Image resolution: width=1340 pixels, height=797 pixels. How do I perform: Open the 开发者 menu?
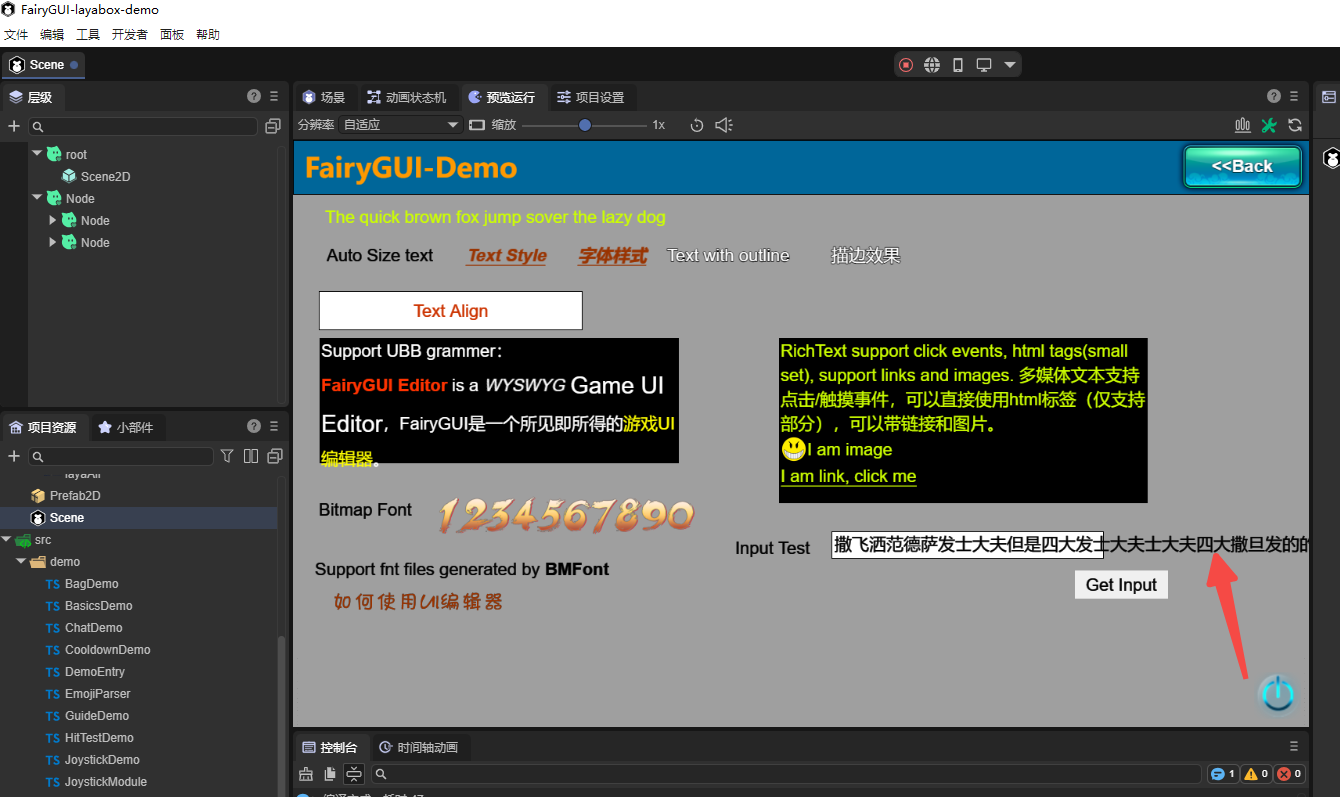point(130,34)
